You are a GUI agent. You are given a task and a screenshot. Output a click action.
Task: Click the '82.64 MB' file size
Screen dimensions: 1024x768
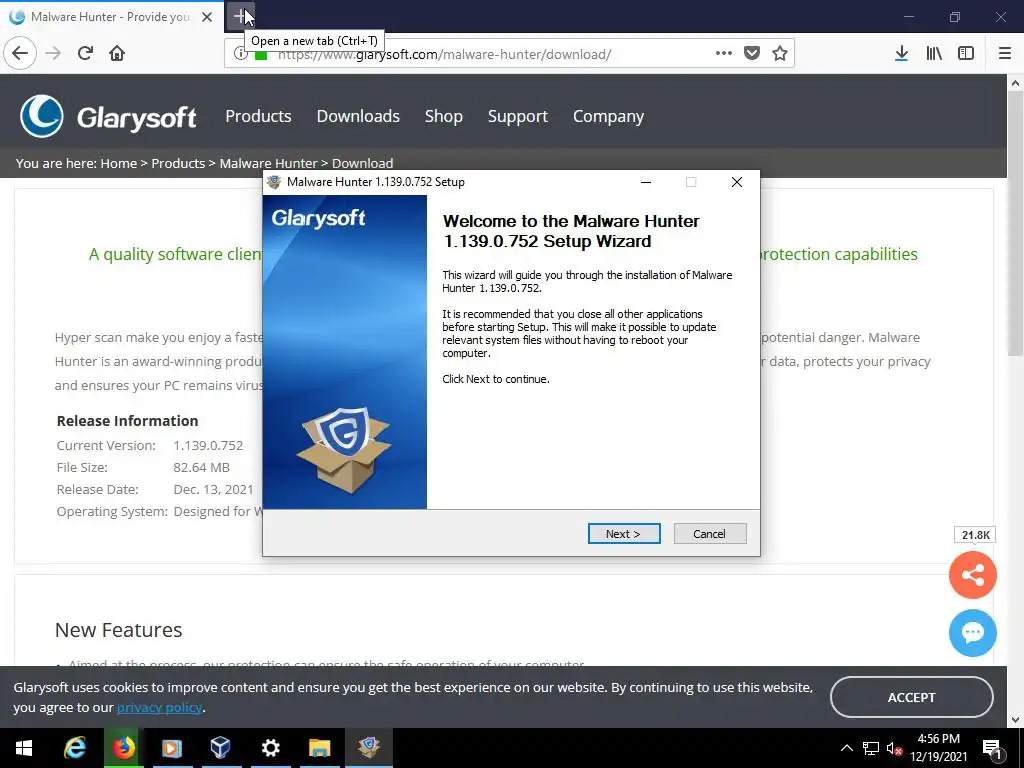click(x=202, y=468)
